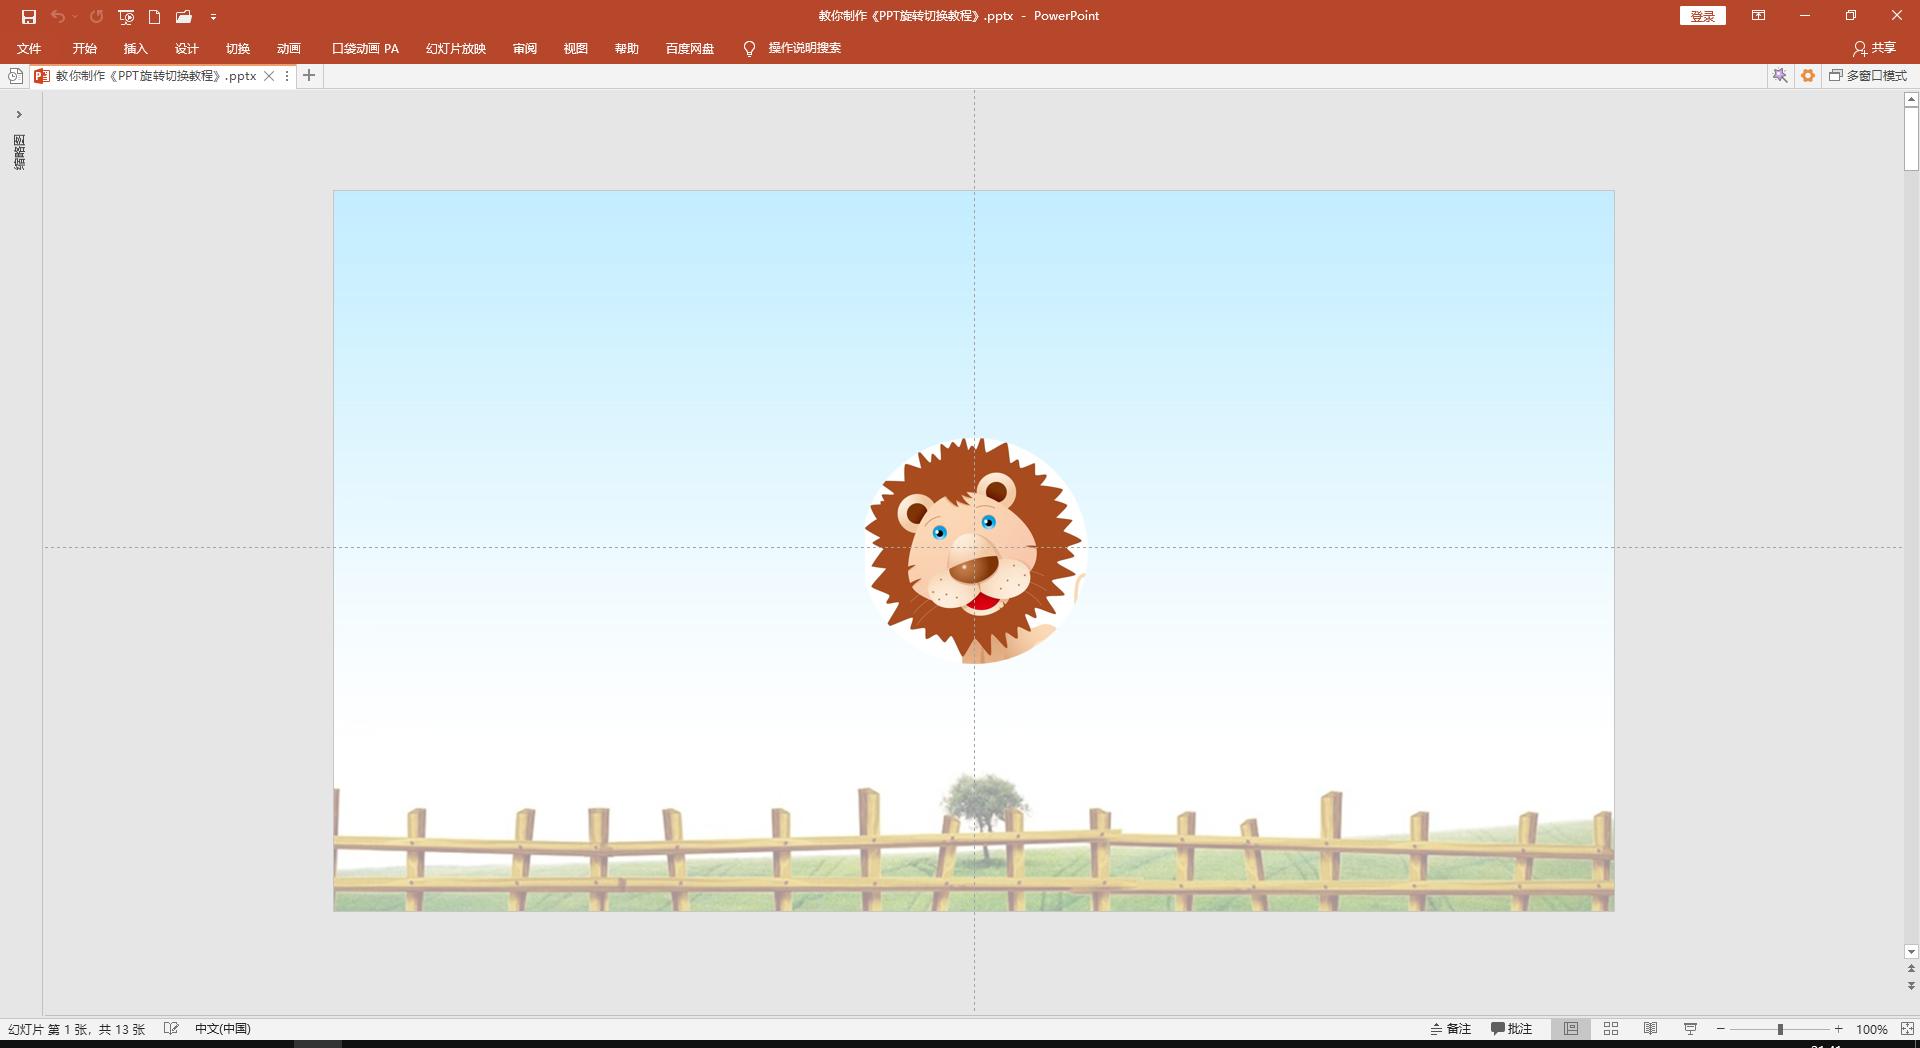Screen dimensions: 1920x1048
Task: Click the open folder icon
Action: coord(183,17)
